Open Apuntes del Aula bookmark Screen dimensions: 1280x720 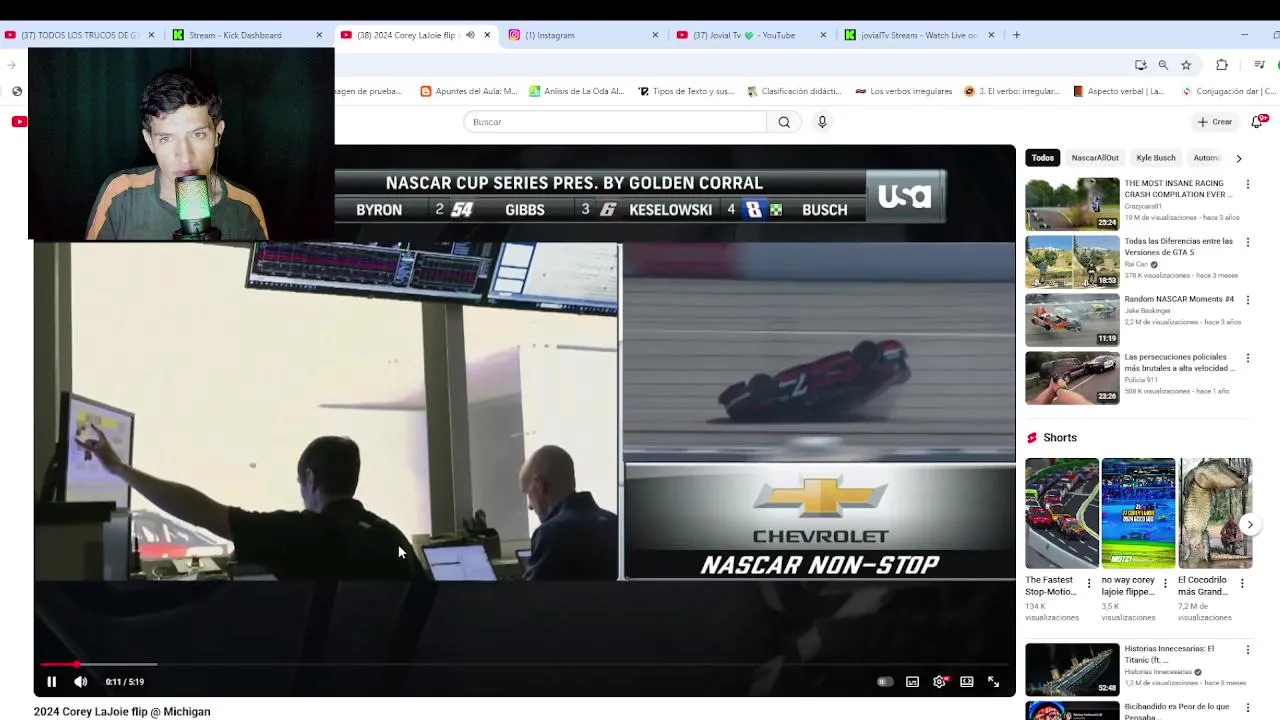(x=469, y=91)
